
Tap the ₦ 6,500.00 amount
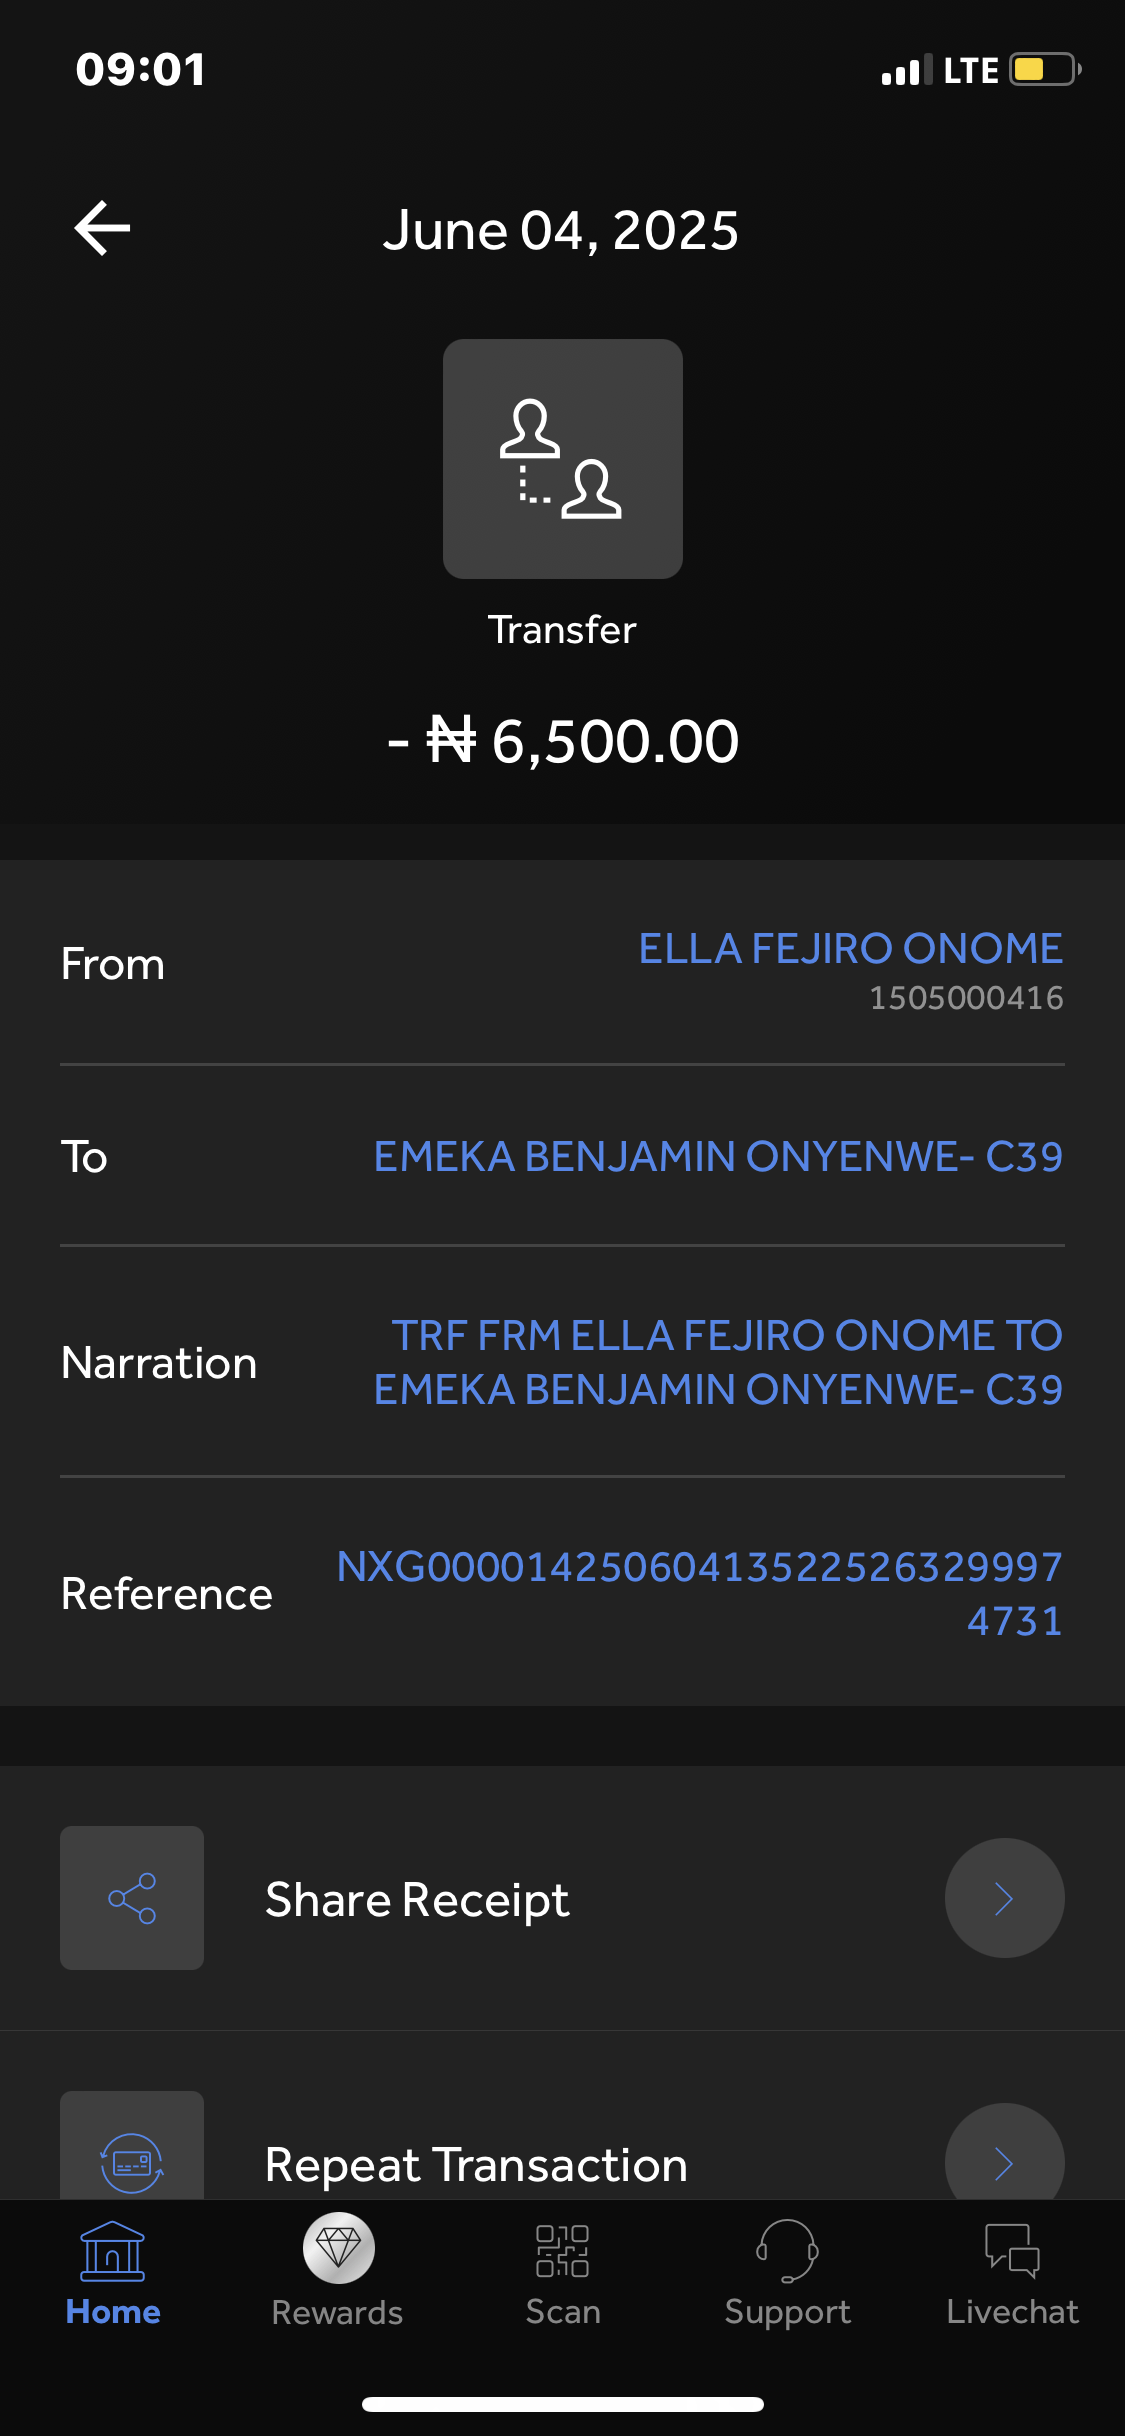pyautogui.click(x=562, y=742)
